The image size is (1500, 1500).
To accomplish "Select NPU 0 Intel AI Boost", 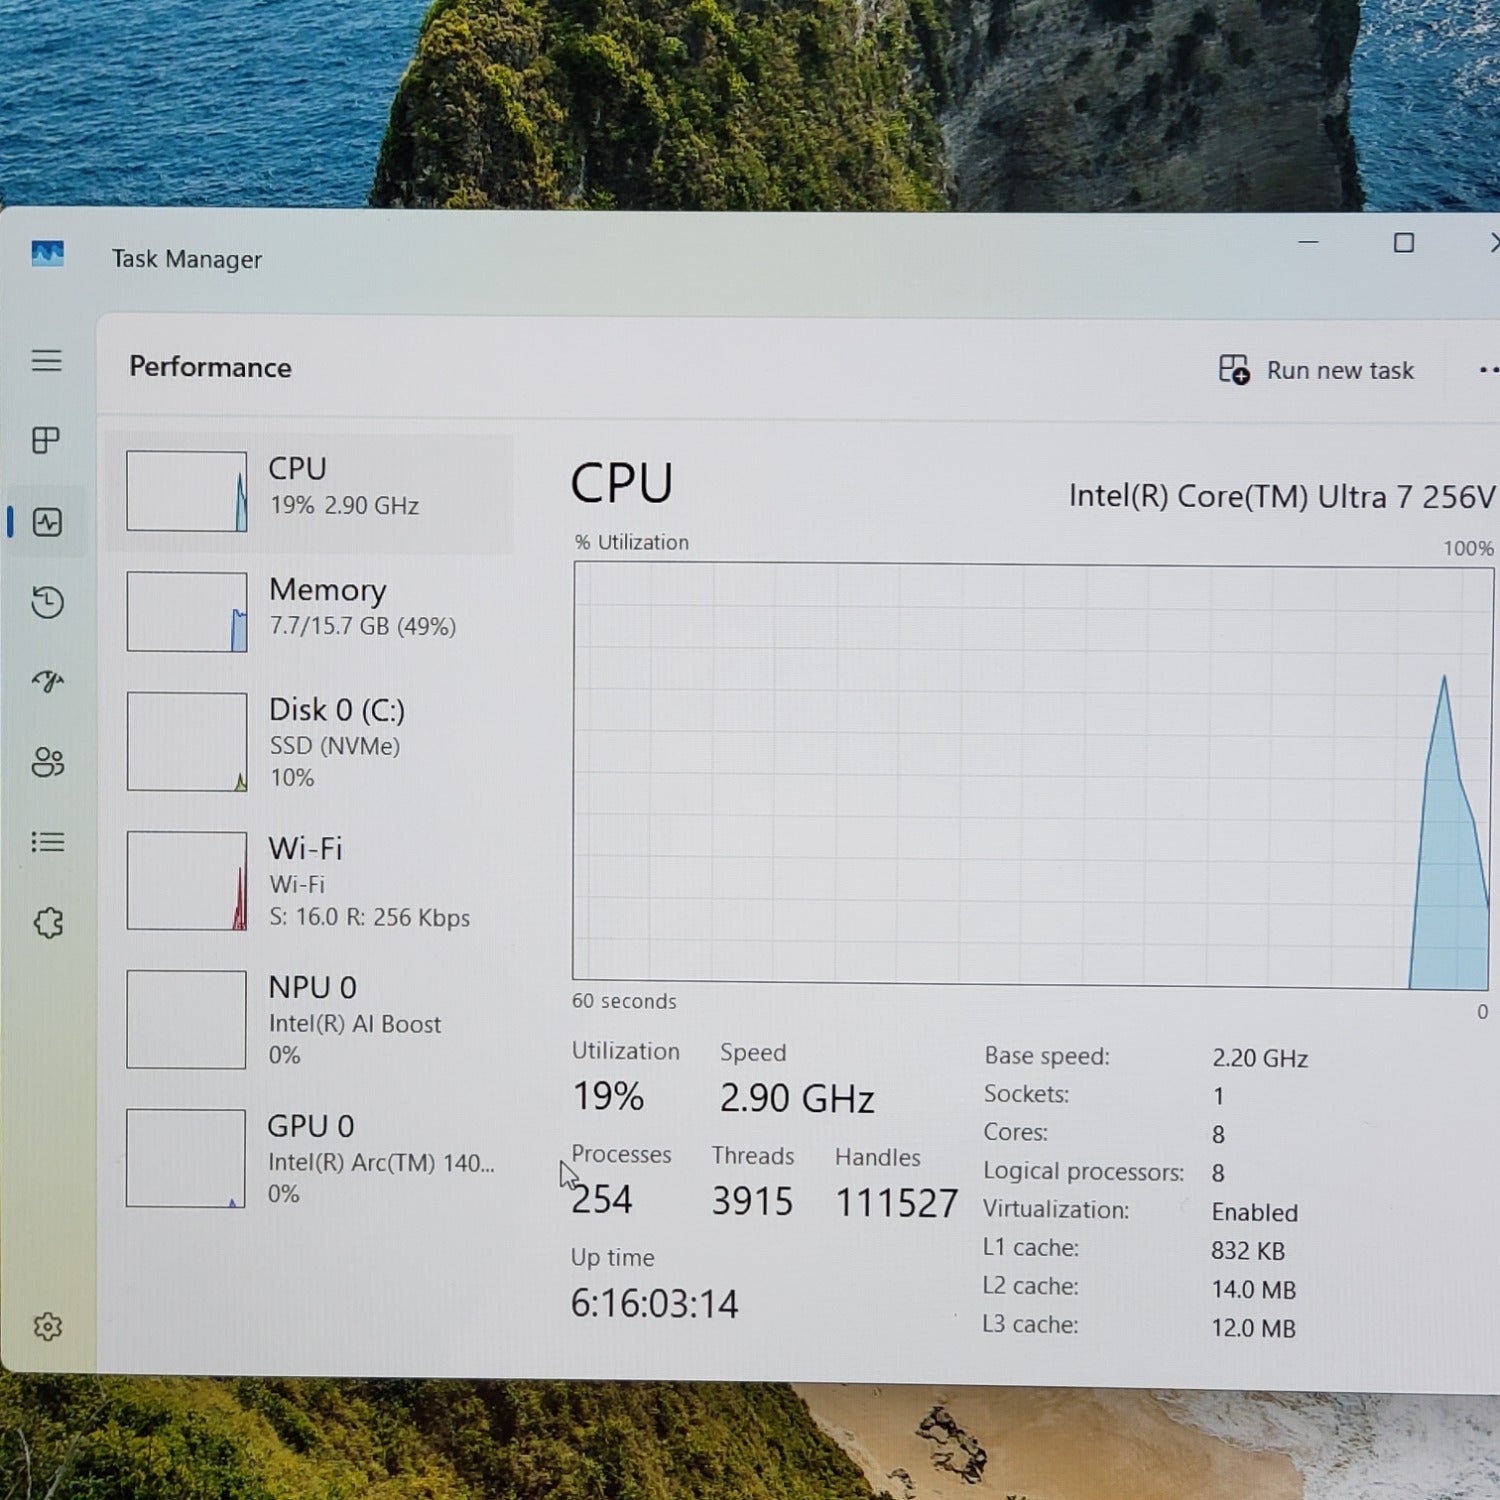I will [x=310, y=1019].
